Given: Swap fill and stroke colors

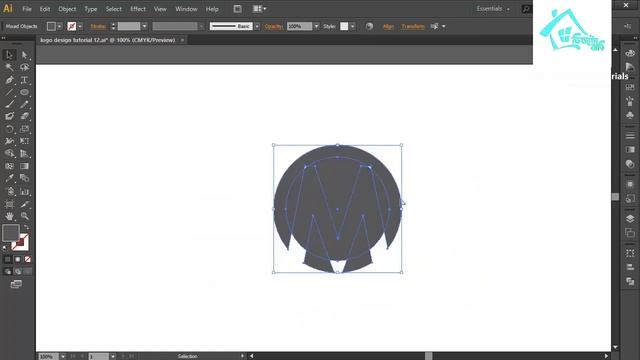Looking at the screenshot, I should (27, 227).
